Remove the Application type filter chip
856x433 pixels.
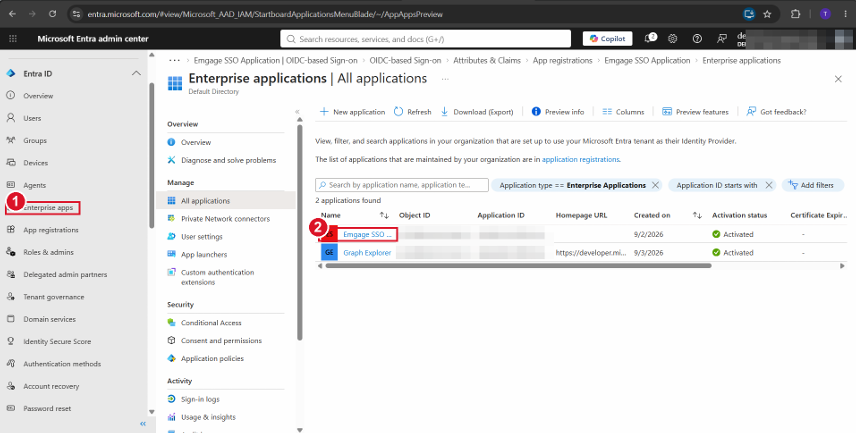656,185
